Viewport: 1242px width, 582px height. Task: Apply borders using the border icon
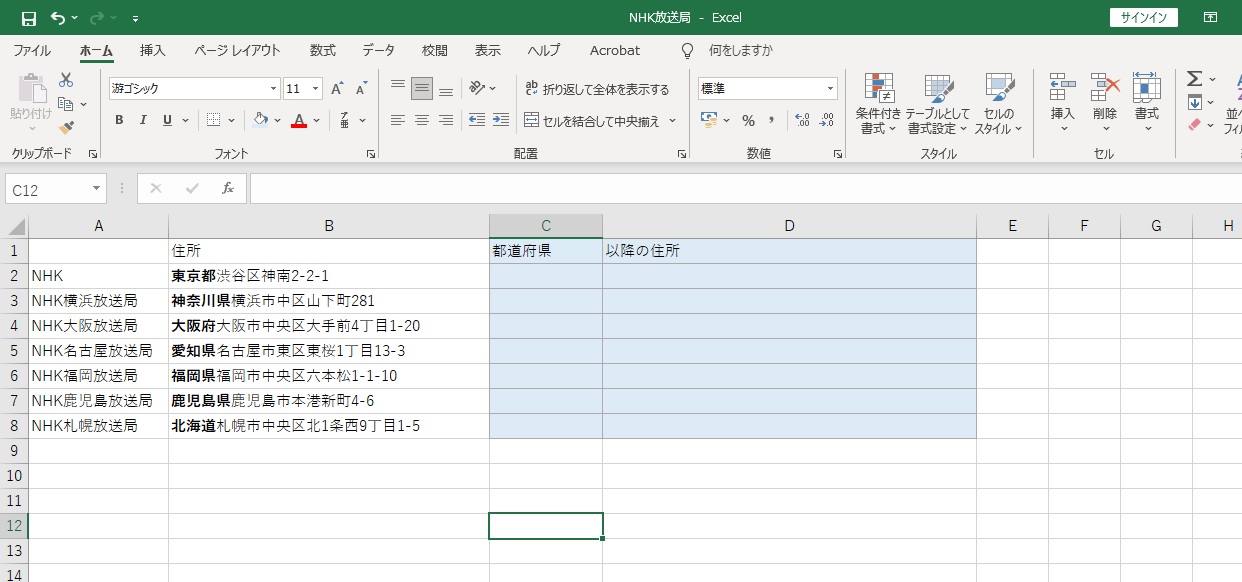(x=213, y=120)
